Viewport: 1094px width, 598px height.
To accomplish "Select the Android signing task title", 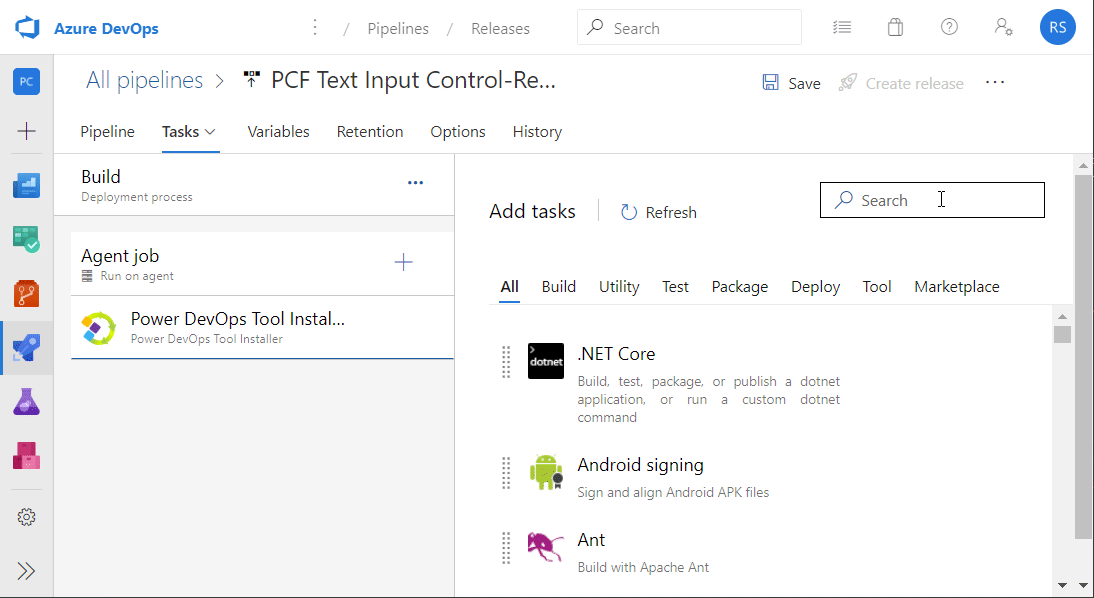I will (x=640, y=465).
